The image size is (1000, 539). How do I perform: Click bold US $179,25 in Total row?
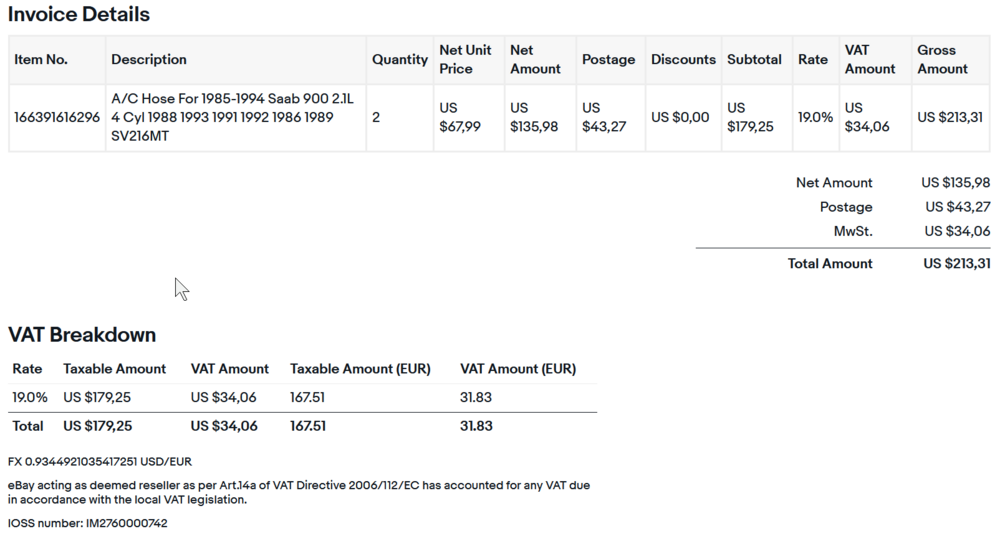98,426
